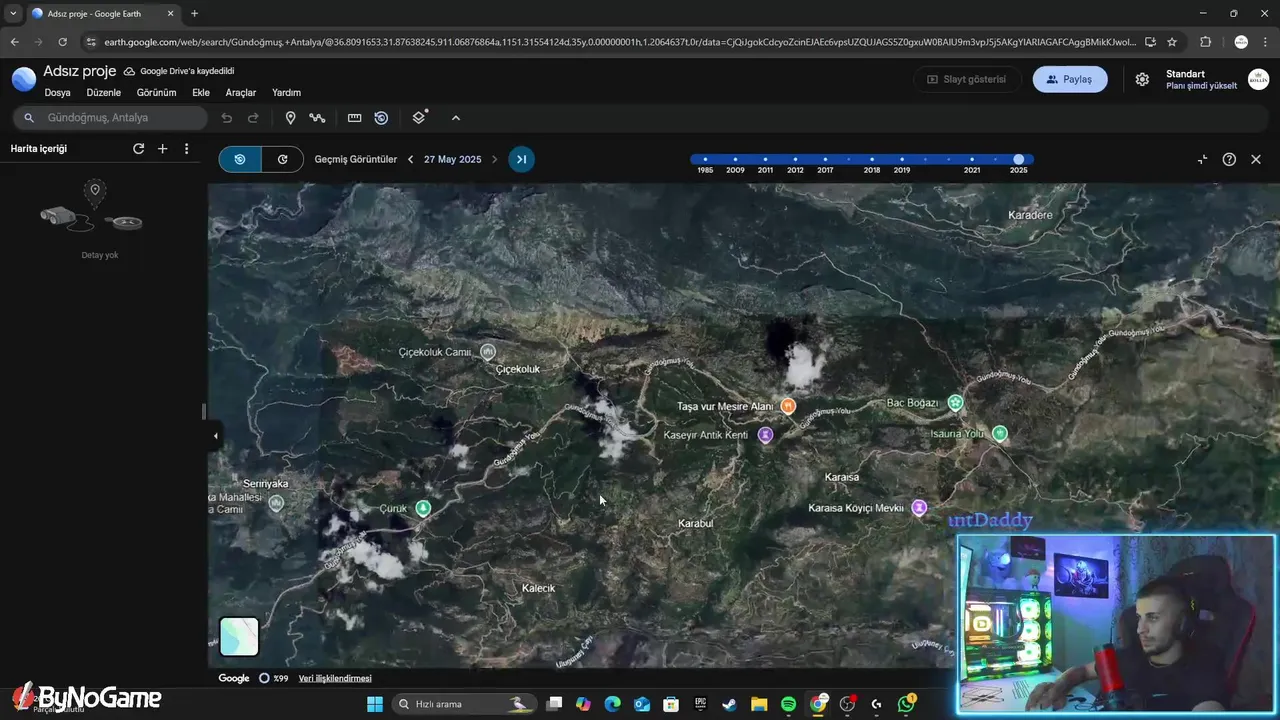The width and height of the screenshot is (1280, 720).
Task: Click Veri ilişkilendirmesi link
Action: (x=335, y=678)
